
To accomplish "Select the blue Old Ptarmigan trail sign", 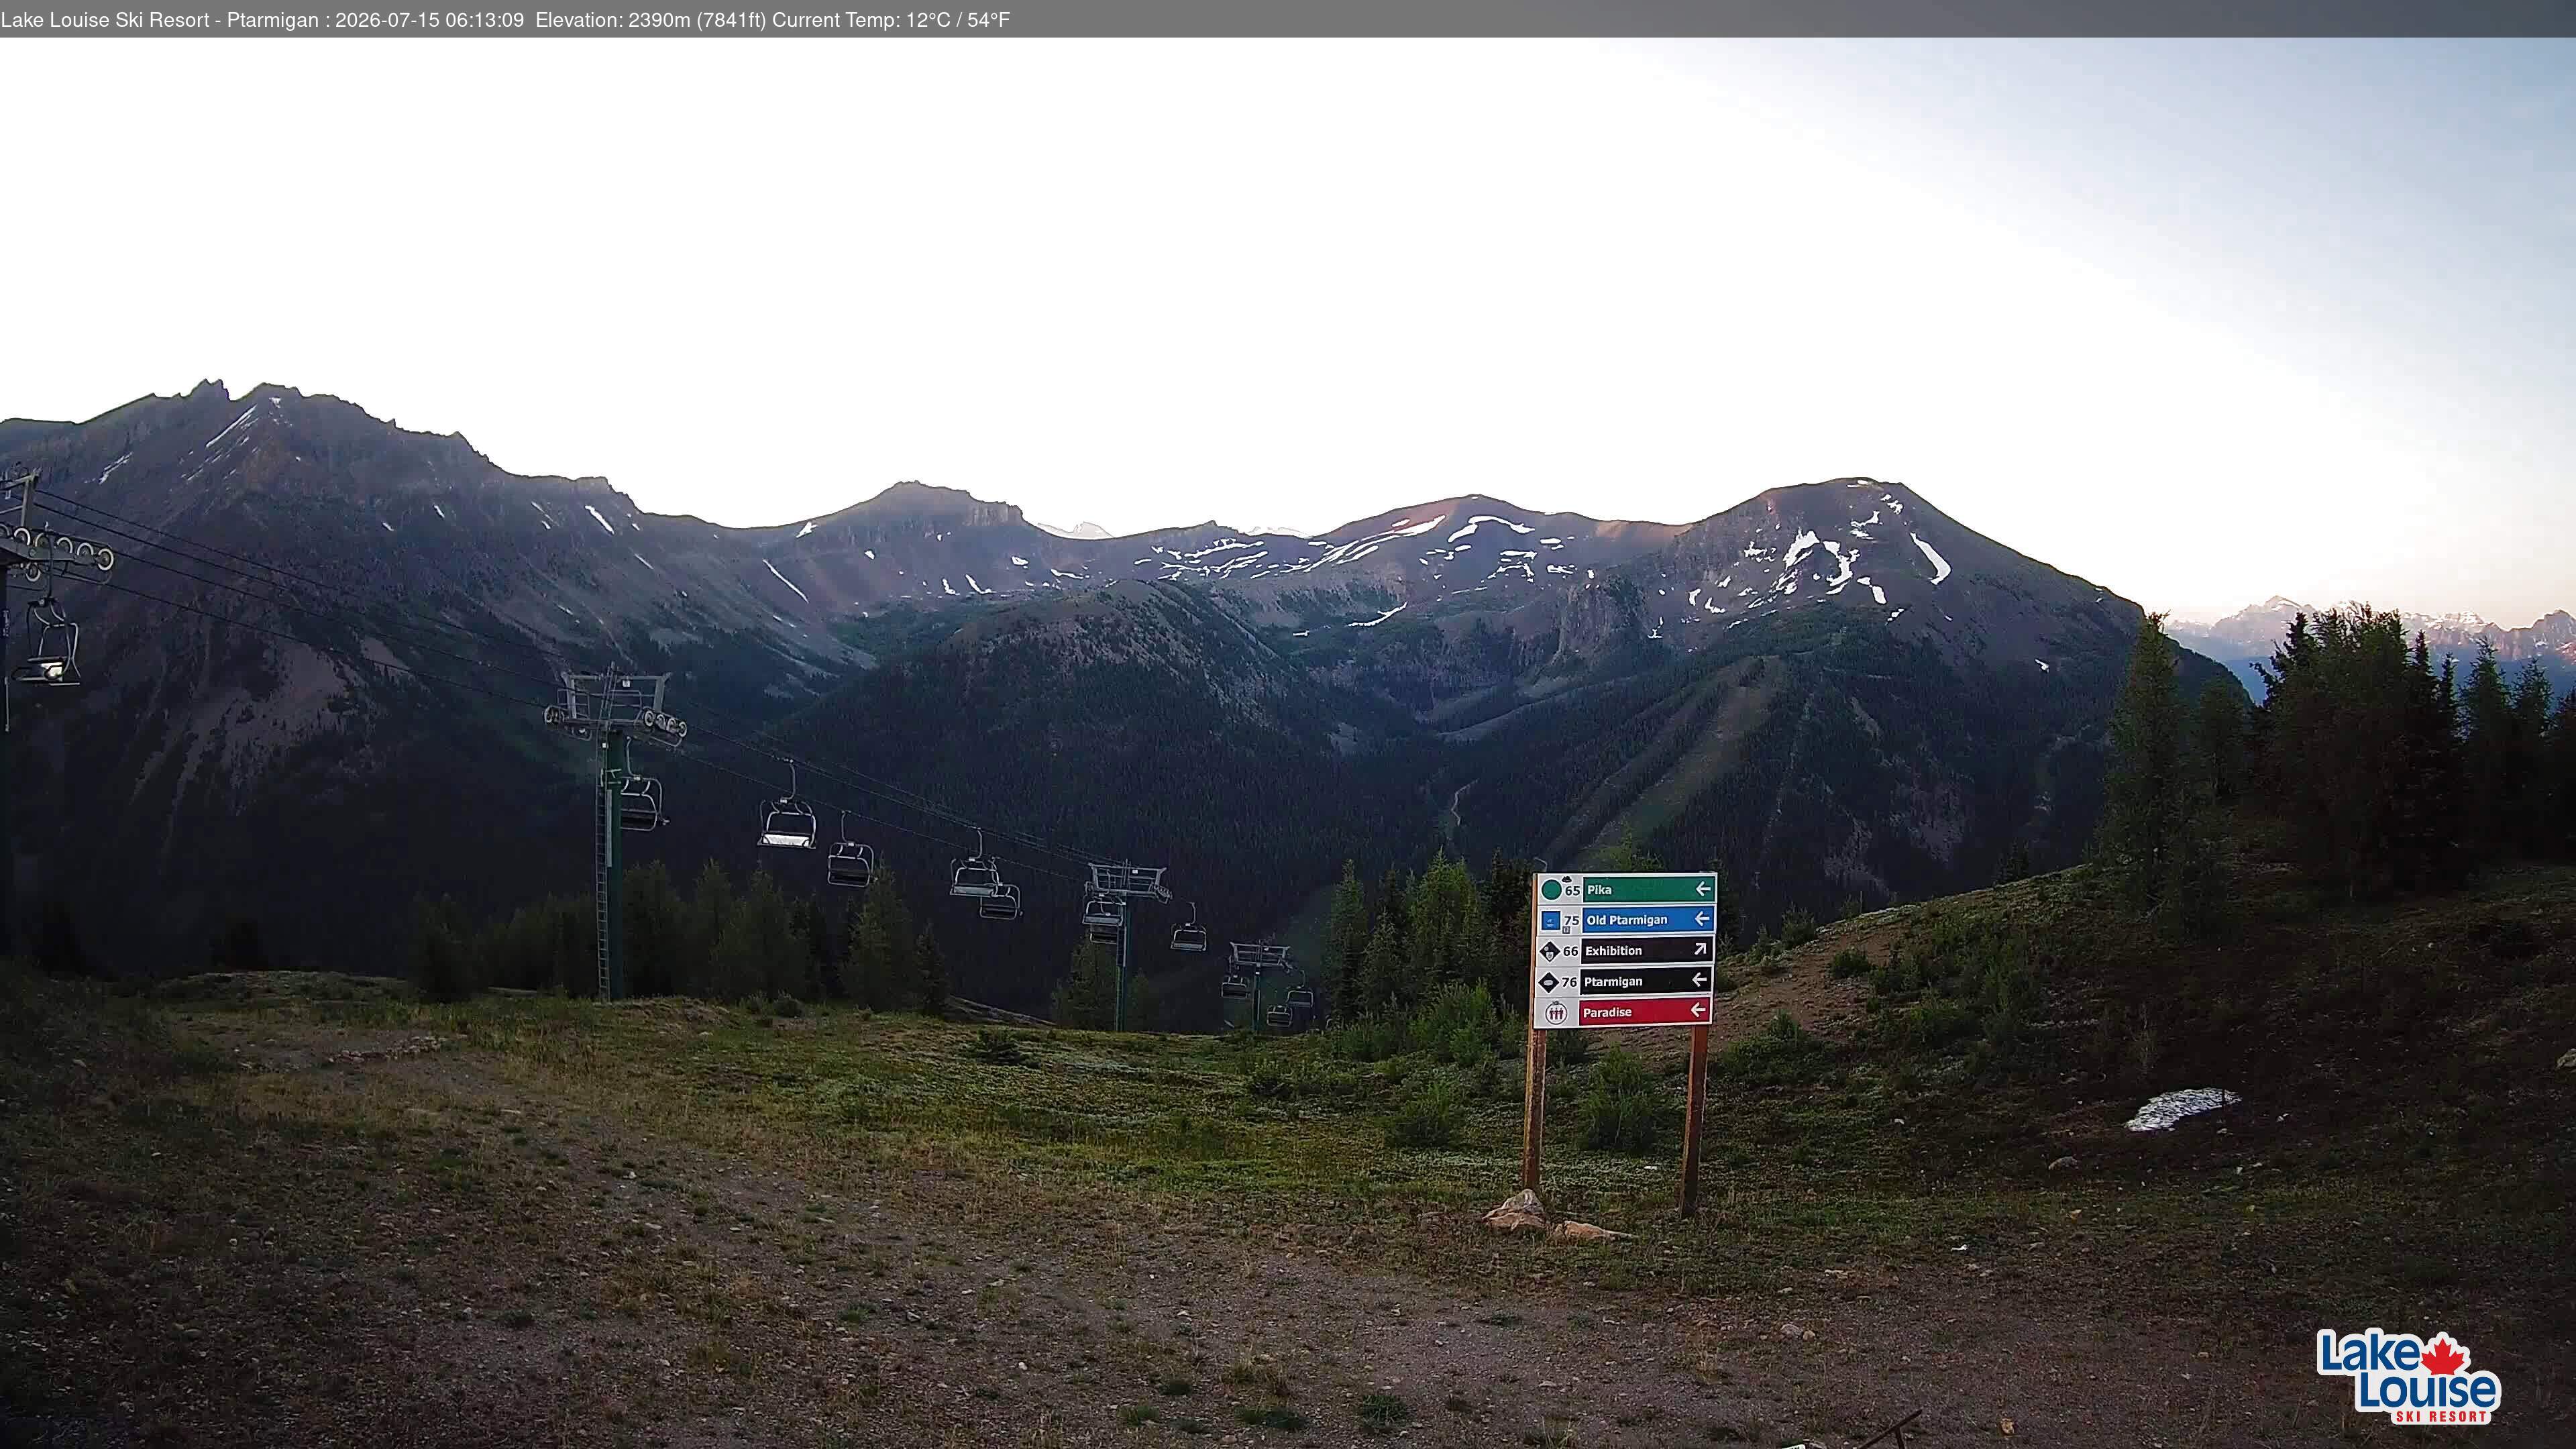I will point(1625,919).
